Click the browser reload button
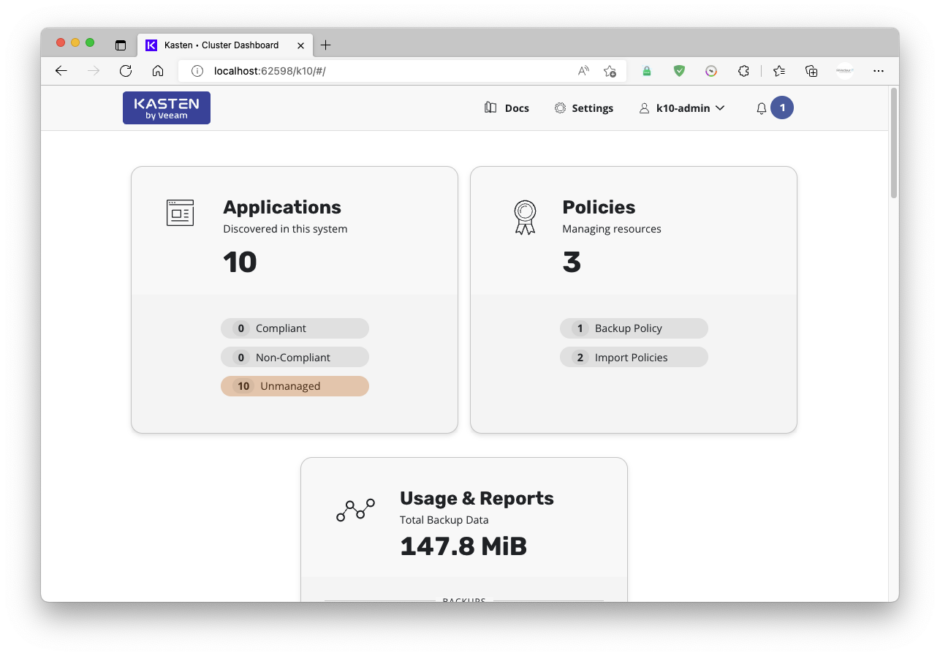The height and width of the screenshot is (656, 940). point(125,71)
